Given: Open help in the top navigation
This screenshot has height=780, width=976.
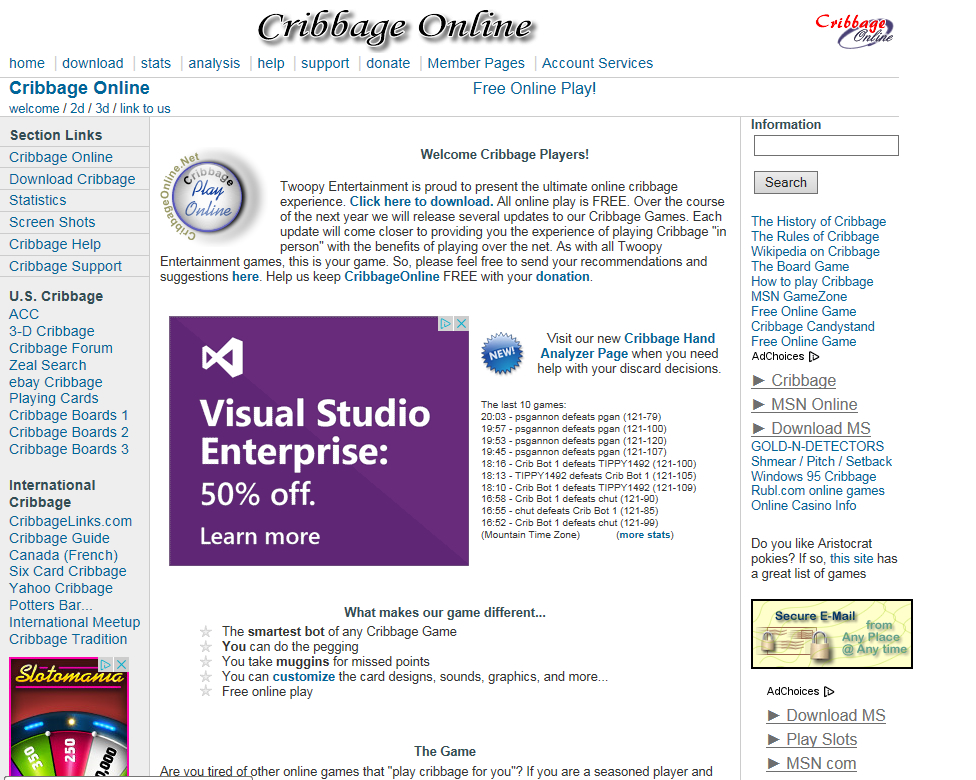Looking at the screenshot, I should 271,63.
